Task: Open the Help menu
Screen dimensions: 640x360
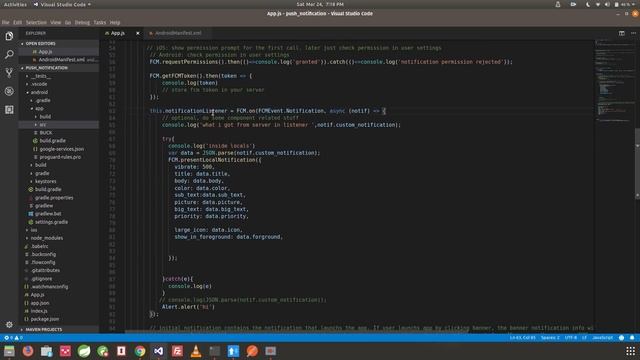Action: (x=115, y=22)
